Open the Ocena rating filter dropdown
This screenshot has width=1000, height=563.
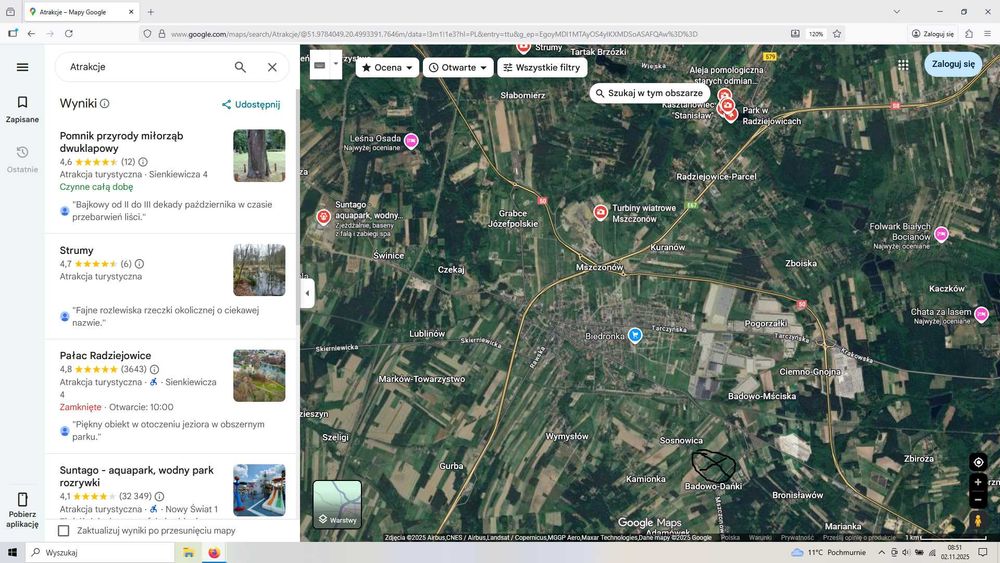tap(387, 68)
